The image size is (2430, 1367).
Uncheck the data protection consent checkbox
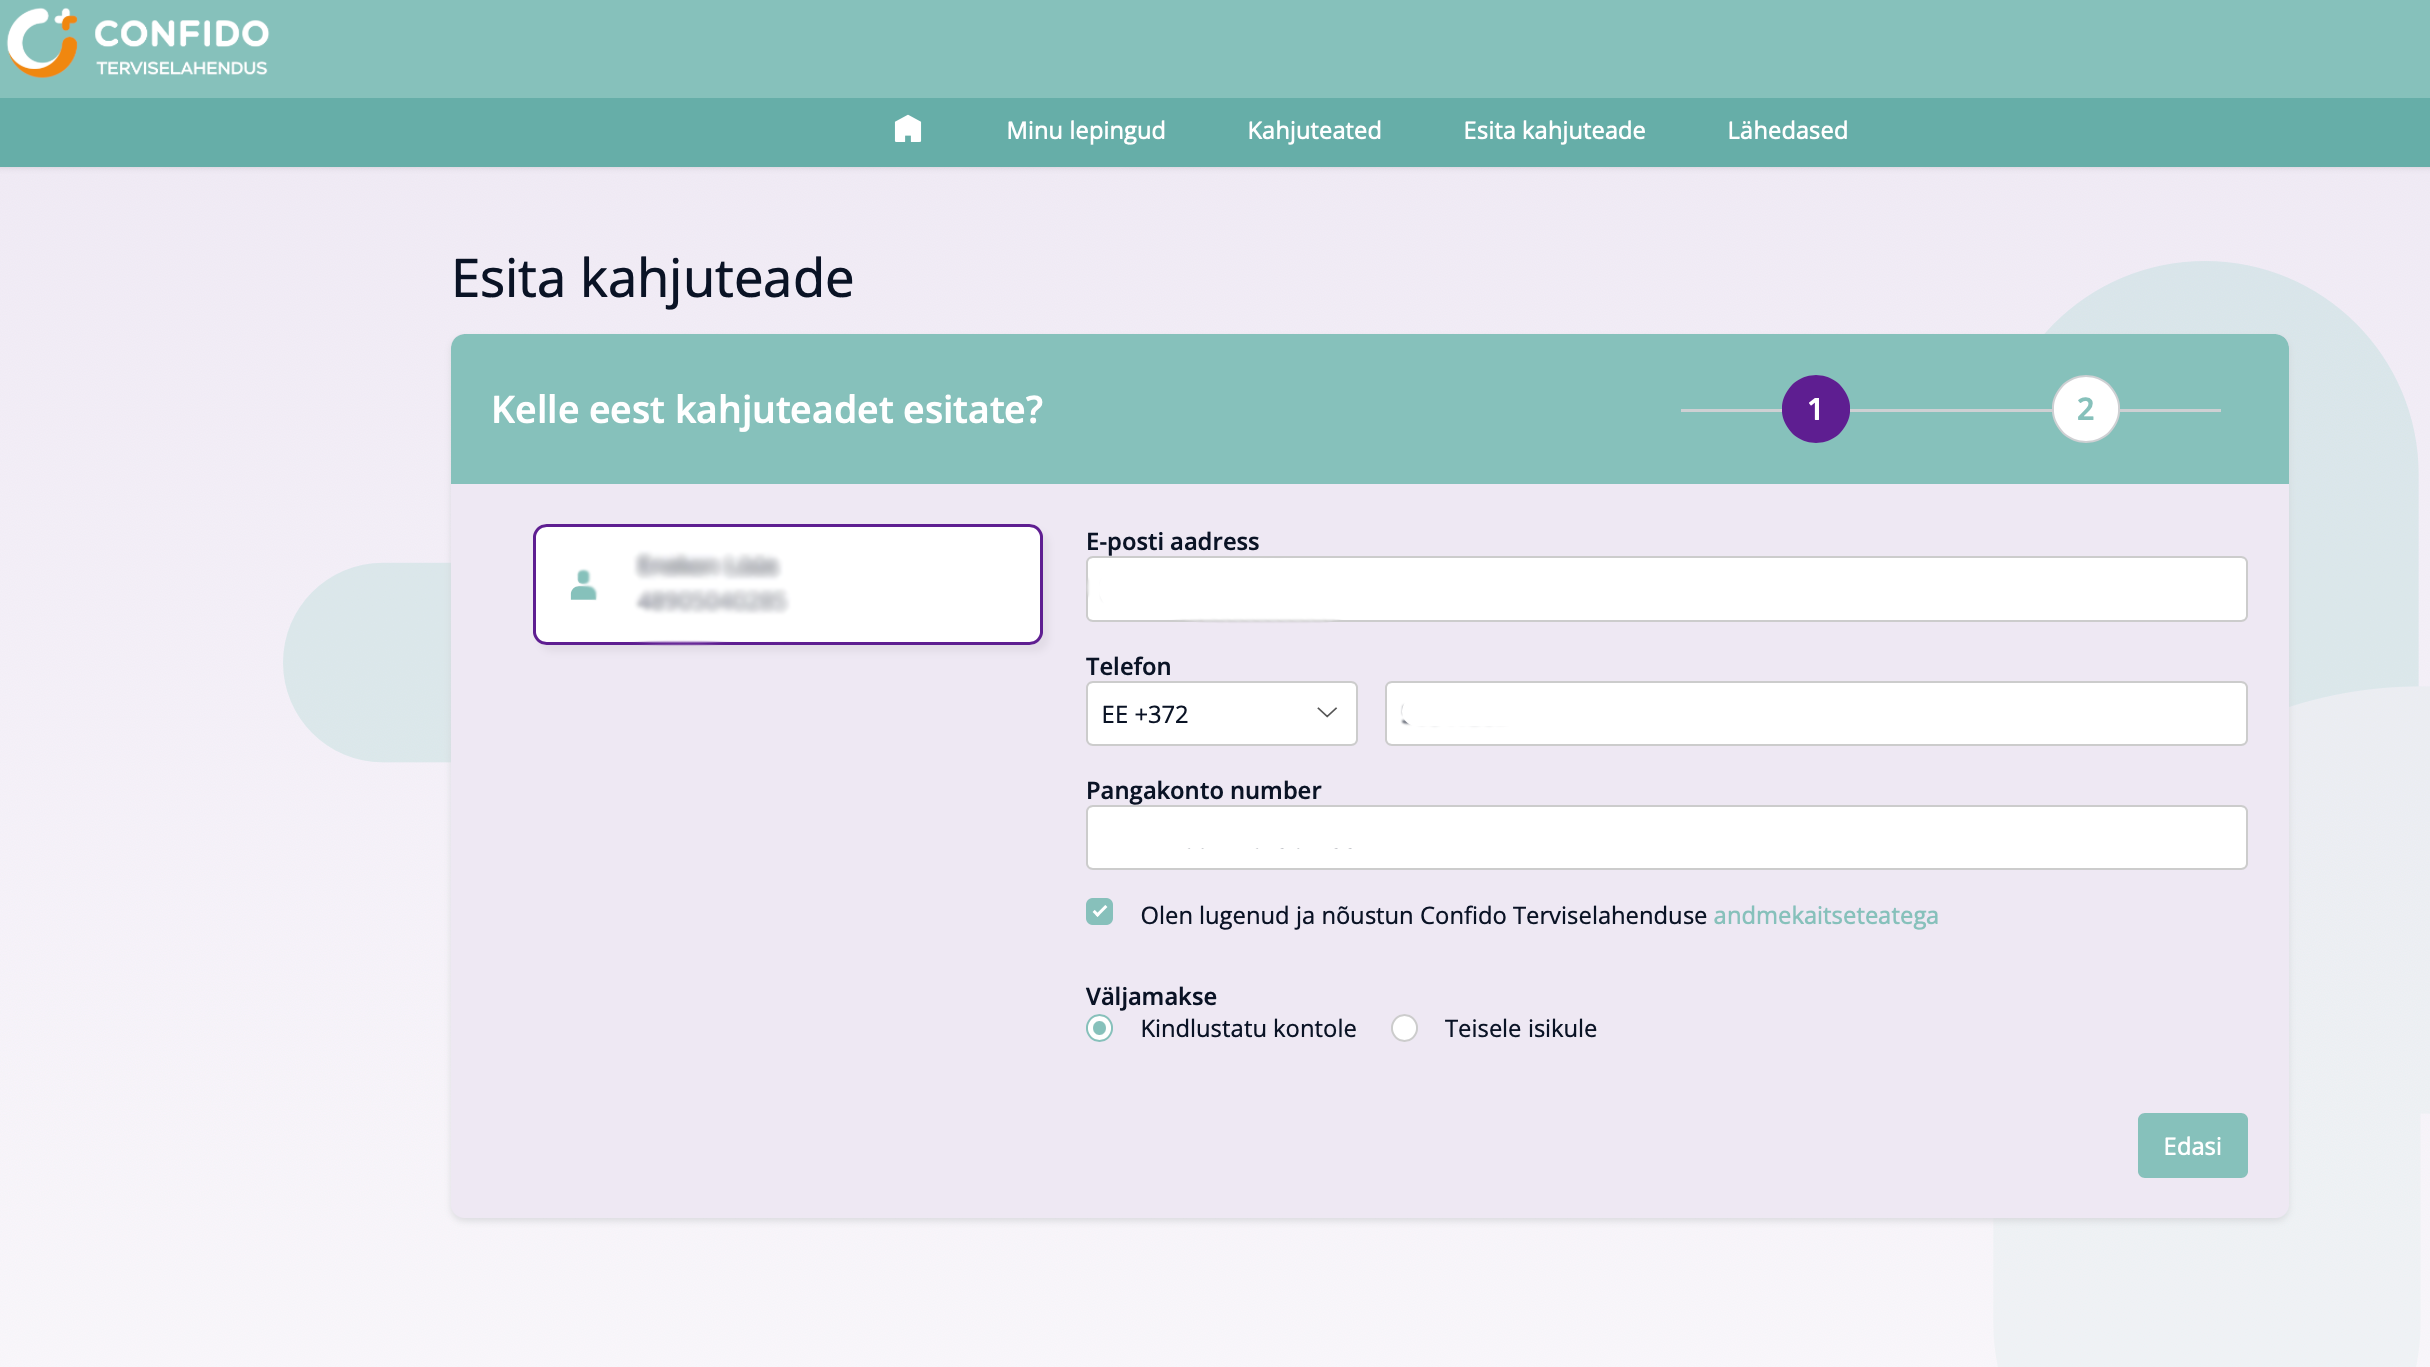pos(1100,912)
